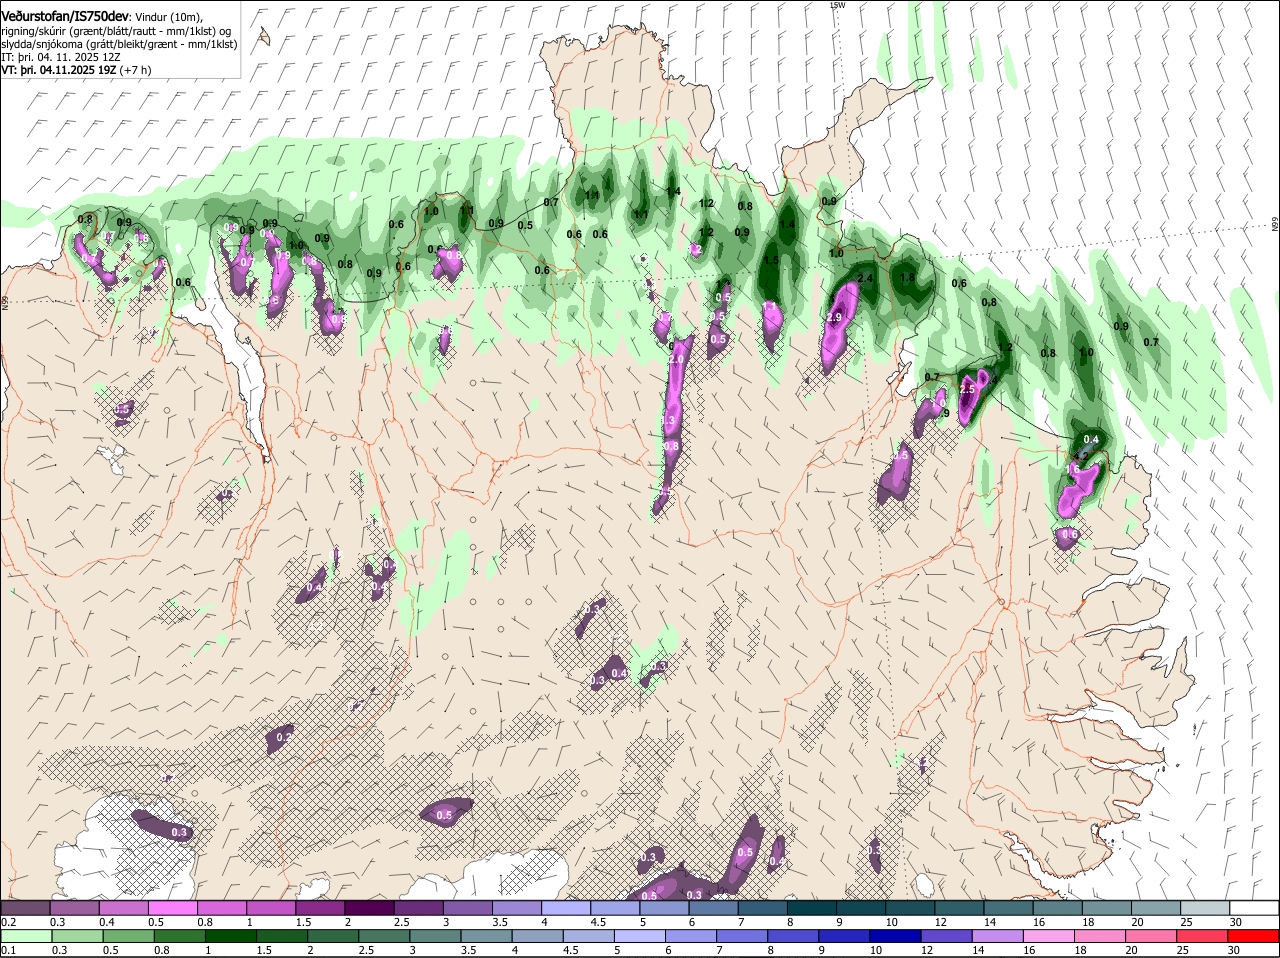Click the darkest purple snow swatch between 2 and 2.5
Screen dimensions: 1280x958
pyautogui.click(x=370, y=908)
